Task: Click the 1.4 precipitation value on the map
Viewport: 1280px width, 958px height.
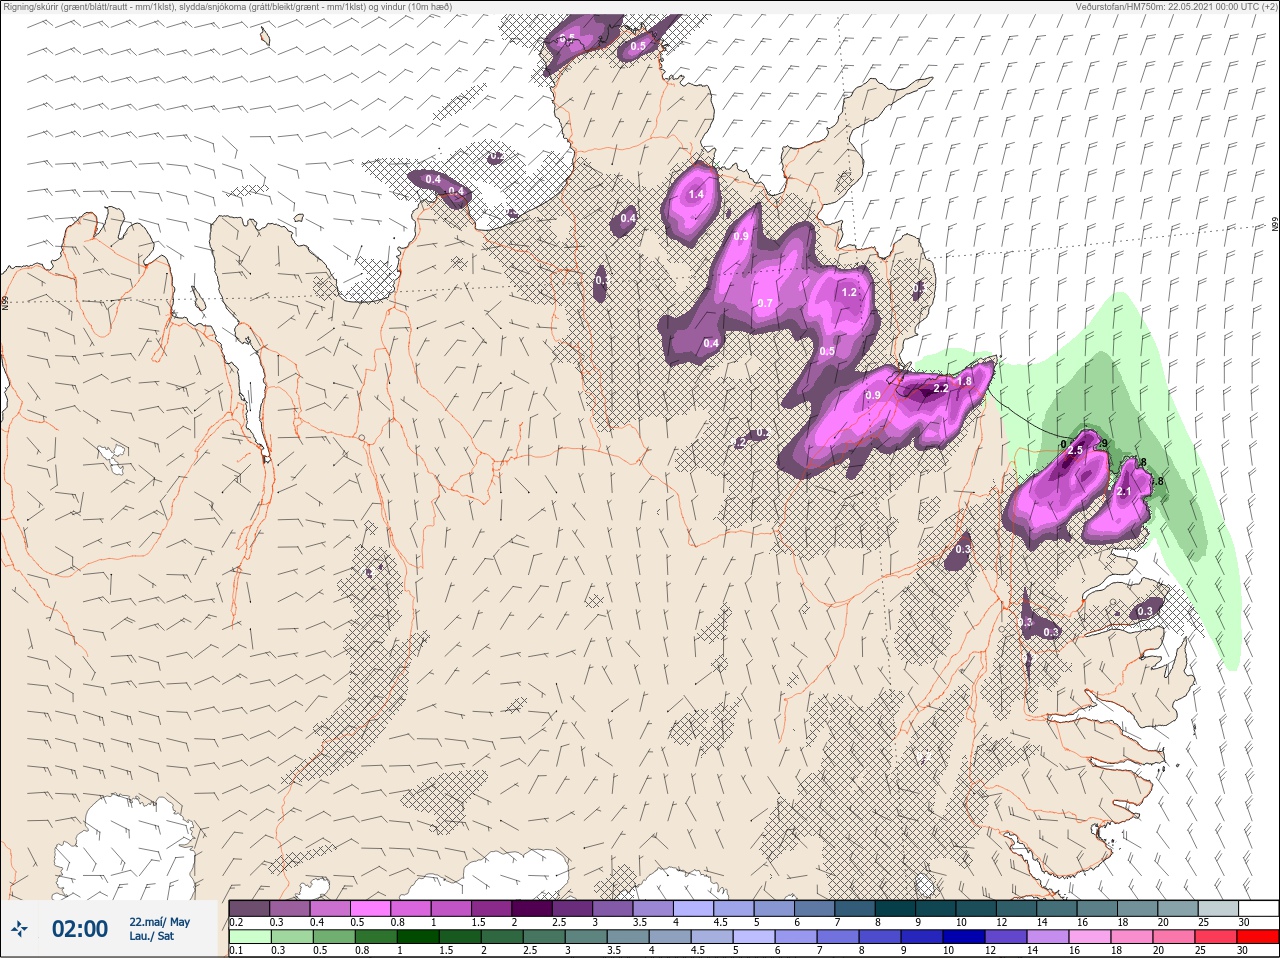Action: click(x=697, y=195)
